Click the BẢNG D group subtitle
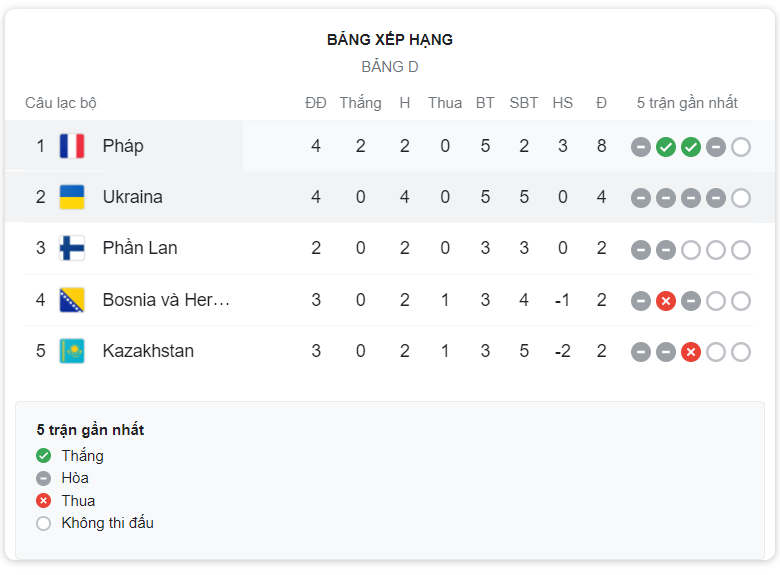 click(390, 67)
